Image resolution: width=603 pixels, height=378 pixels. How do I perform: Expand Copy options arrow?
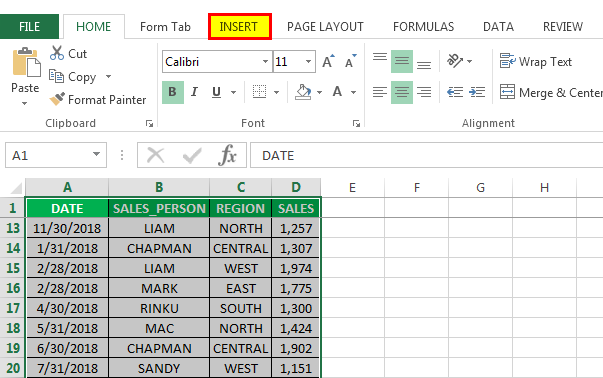tap(108, 77)
